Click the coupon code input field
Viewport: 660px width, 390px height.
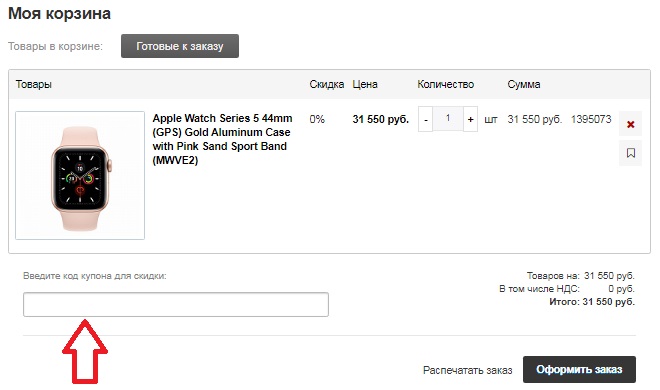(176, 304)
